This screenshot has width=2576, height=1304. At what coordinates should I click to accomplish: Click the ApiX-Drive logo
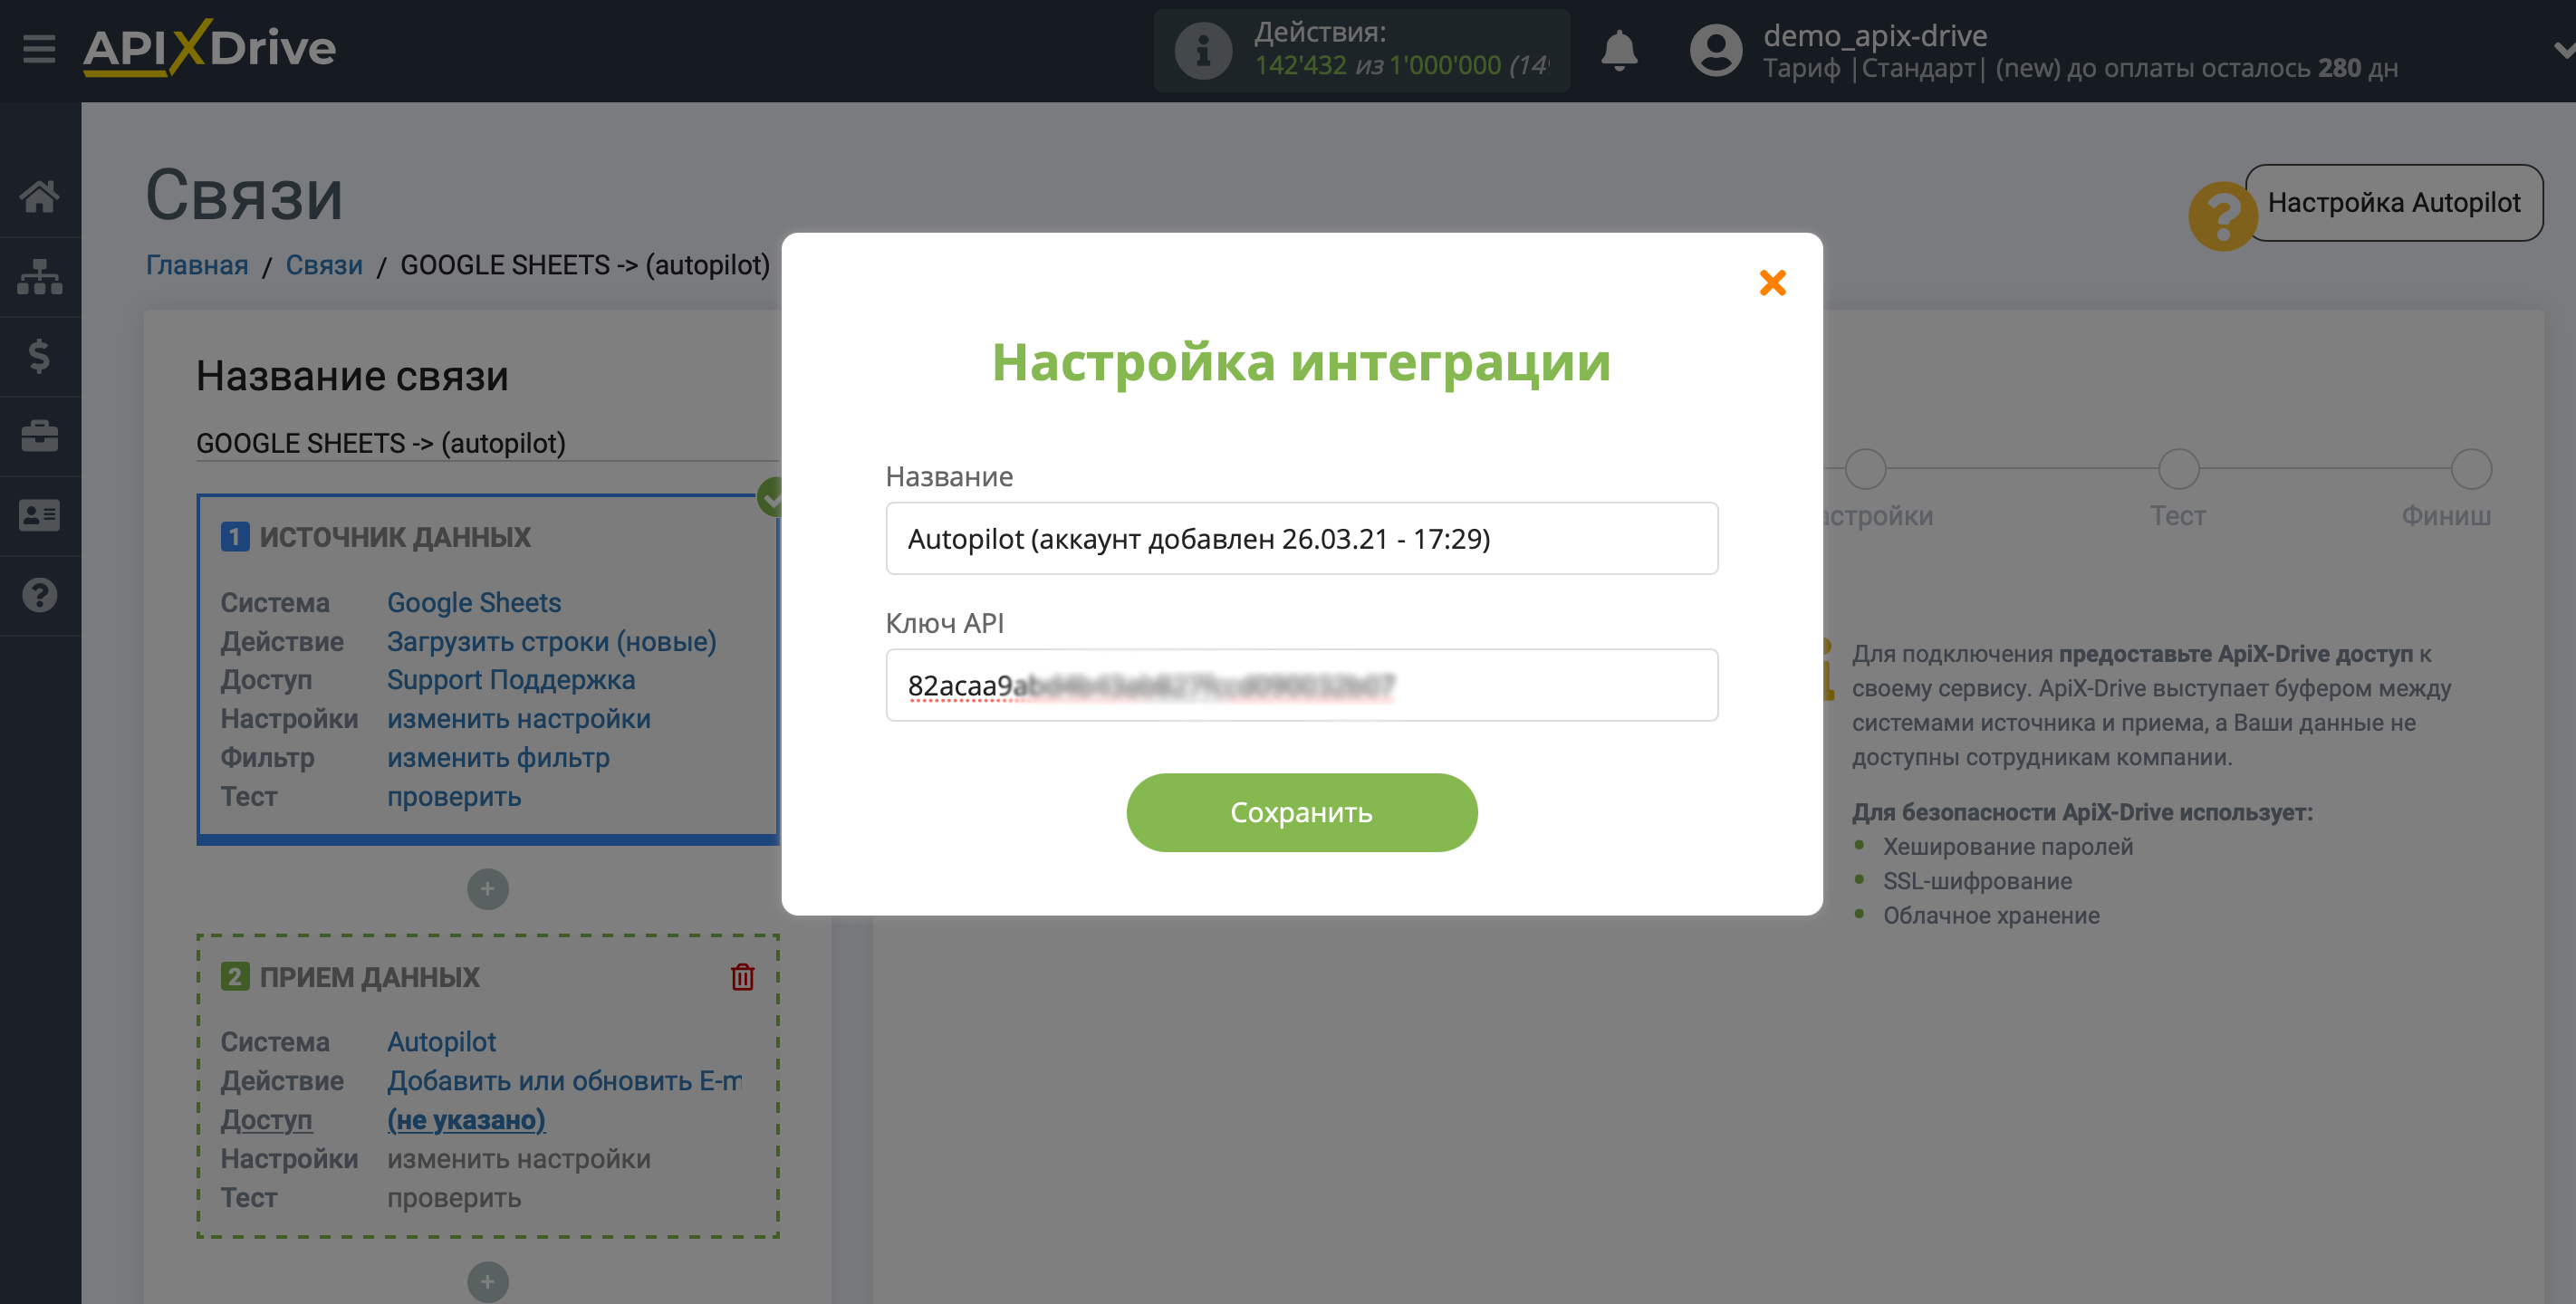pos(209,48)
